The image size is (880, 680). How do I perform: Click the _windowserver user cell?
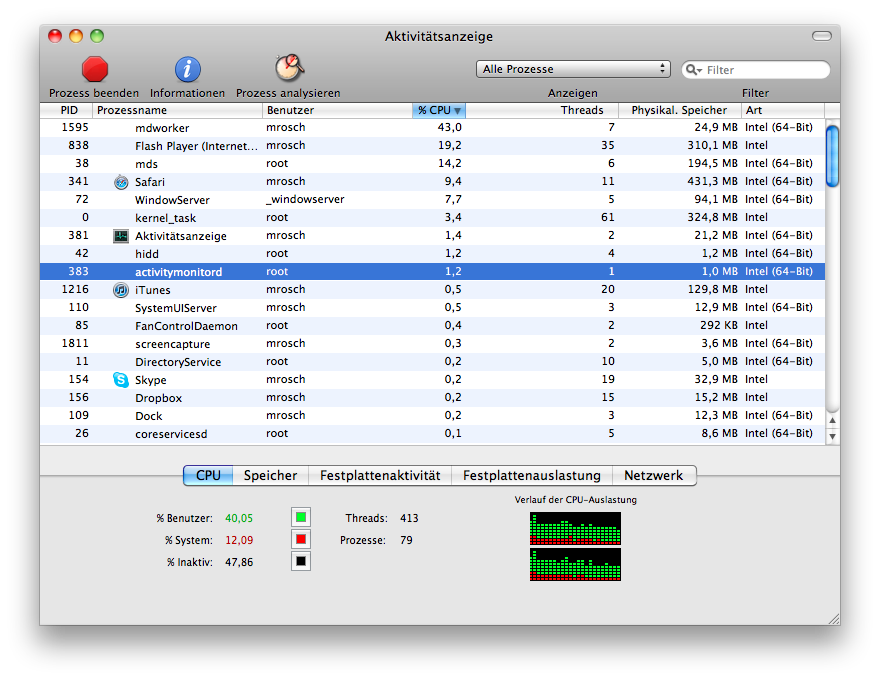point(305,199)
